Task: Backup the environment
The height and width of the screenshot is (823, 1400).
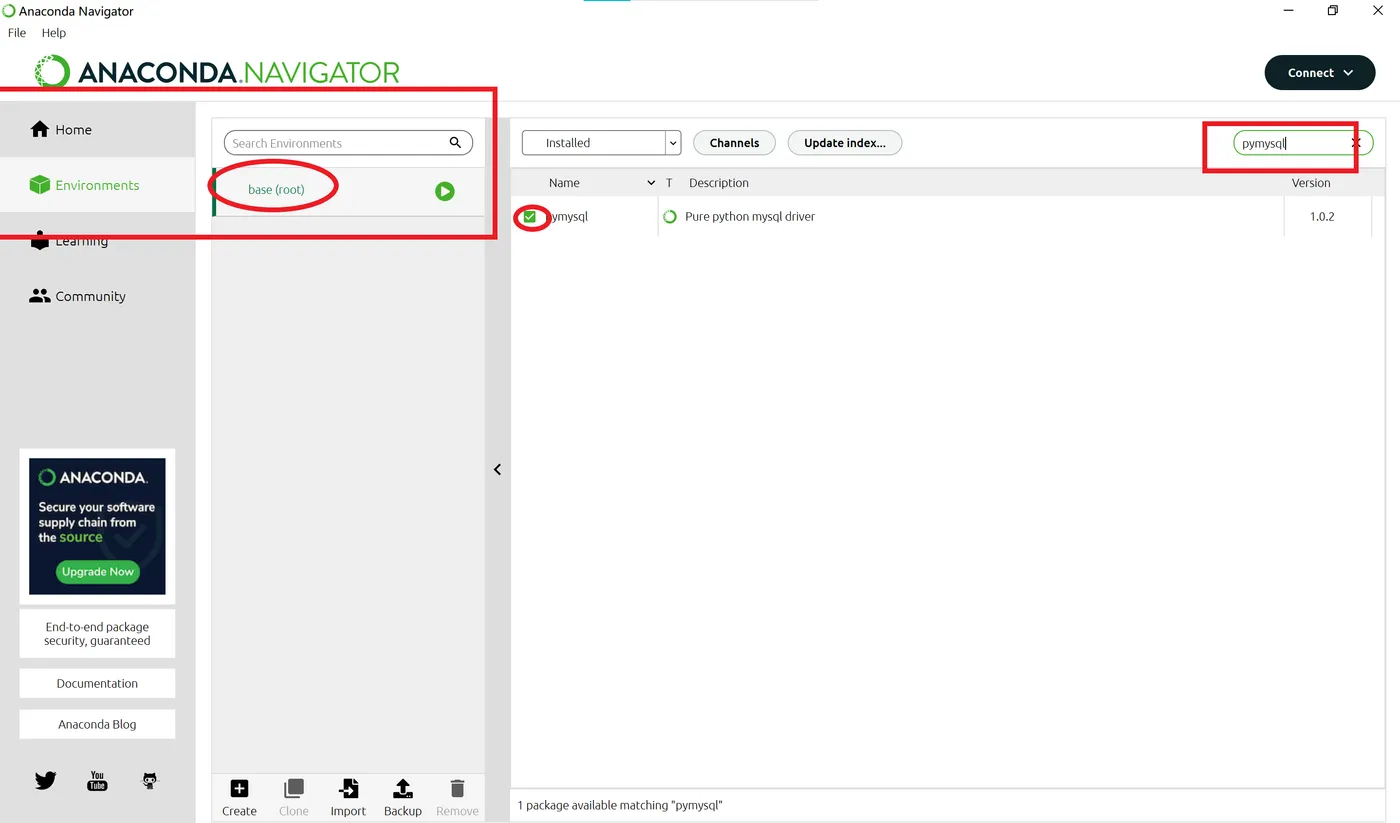Action: (x=403, y=797)
